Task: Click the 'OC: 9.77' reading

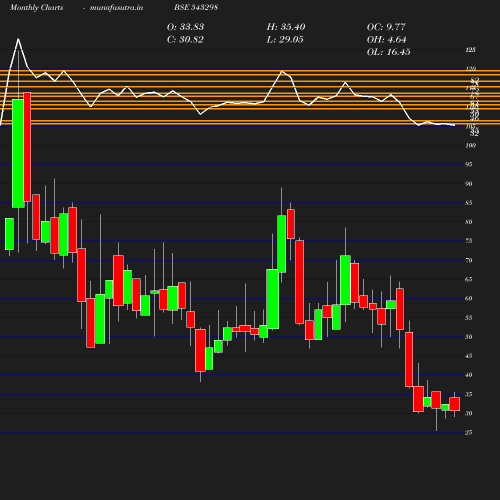Action: (386, 27)
